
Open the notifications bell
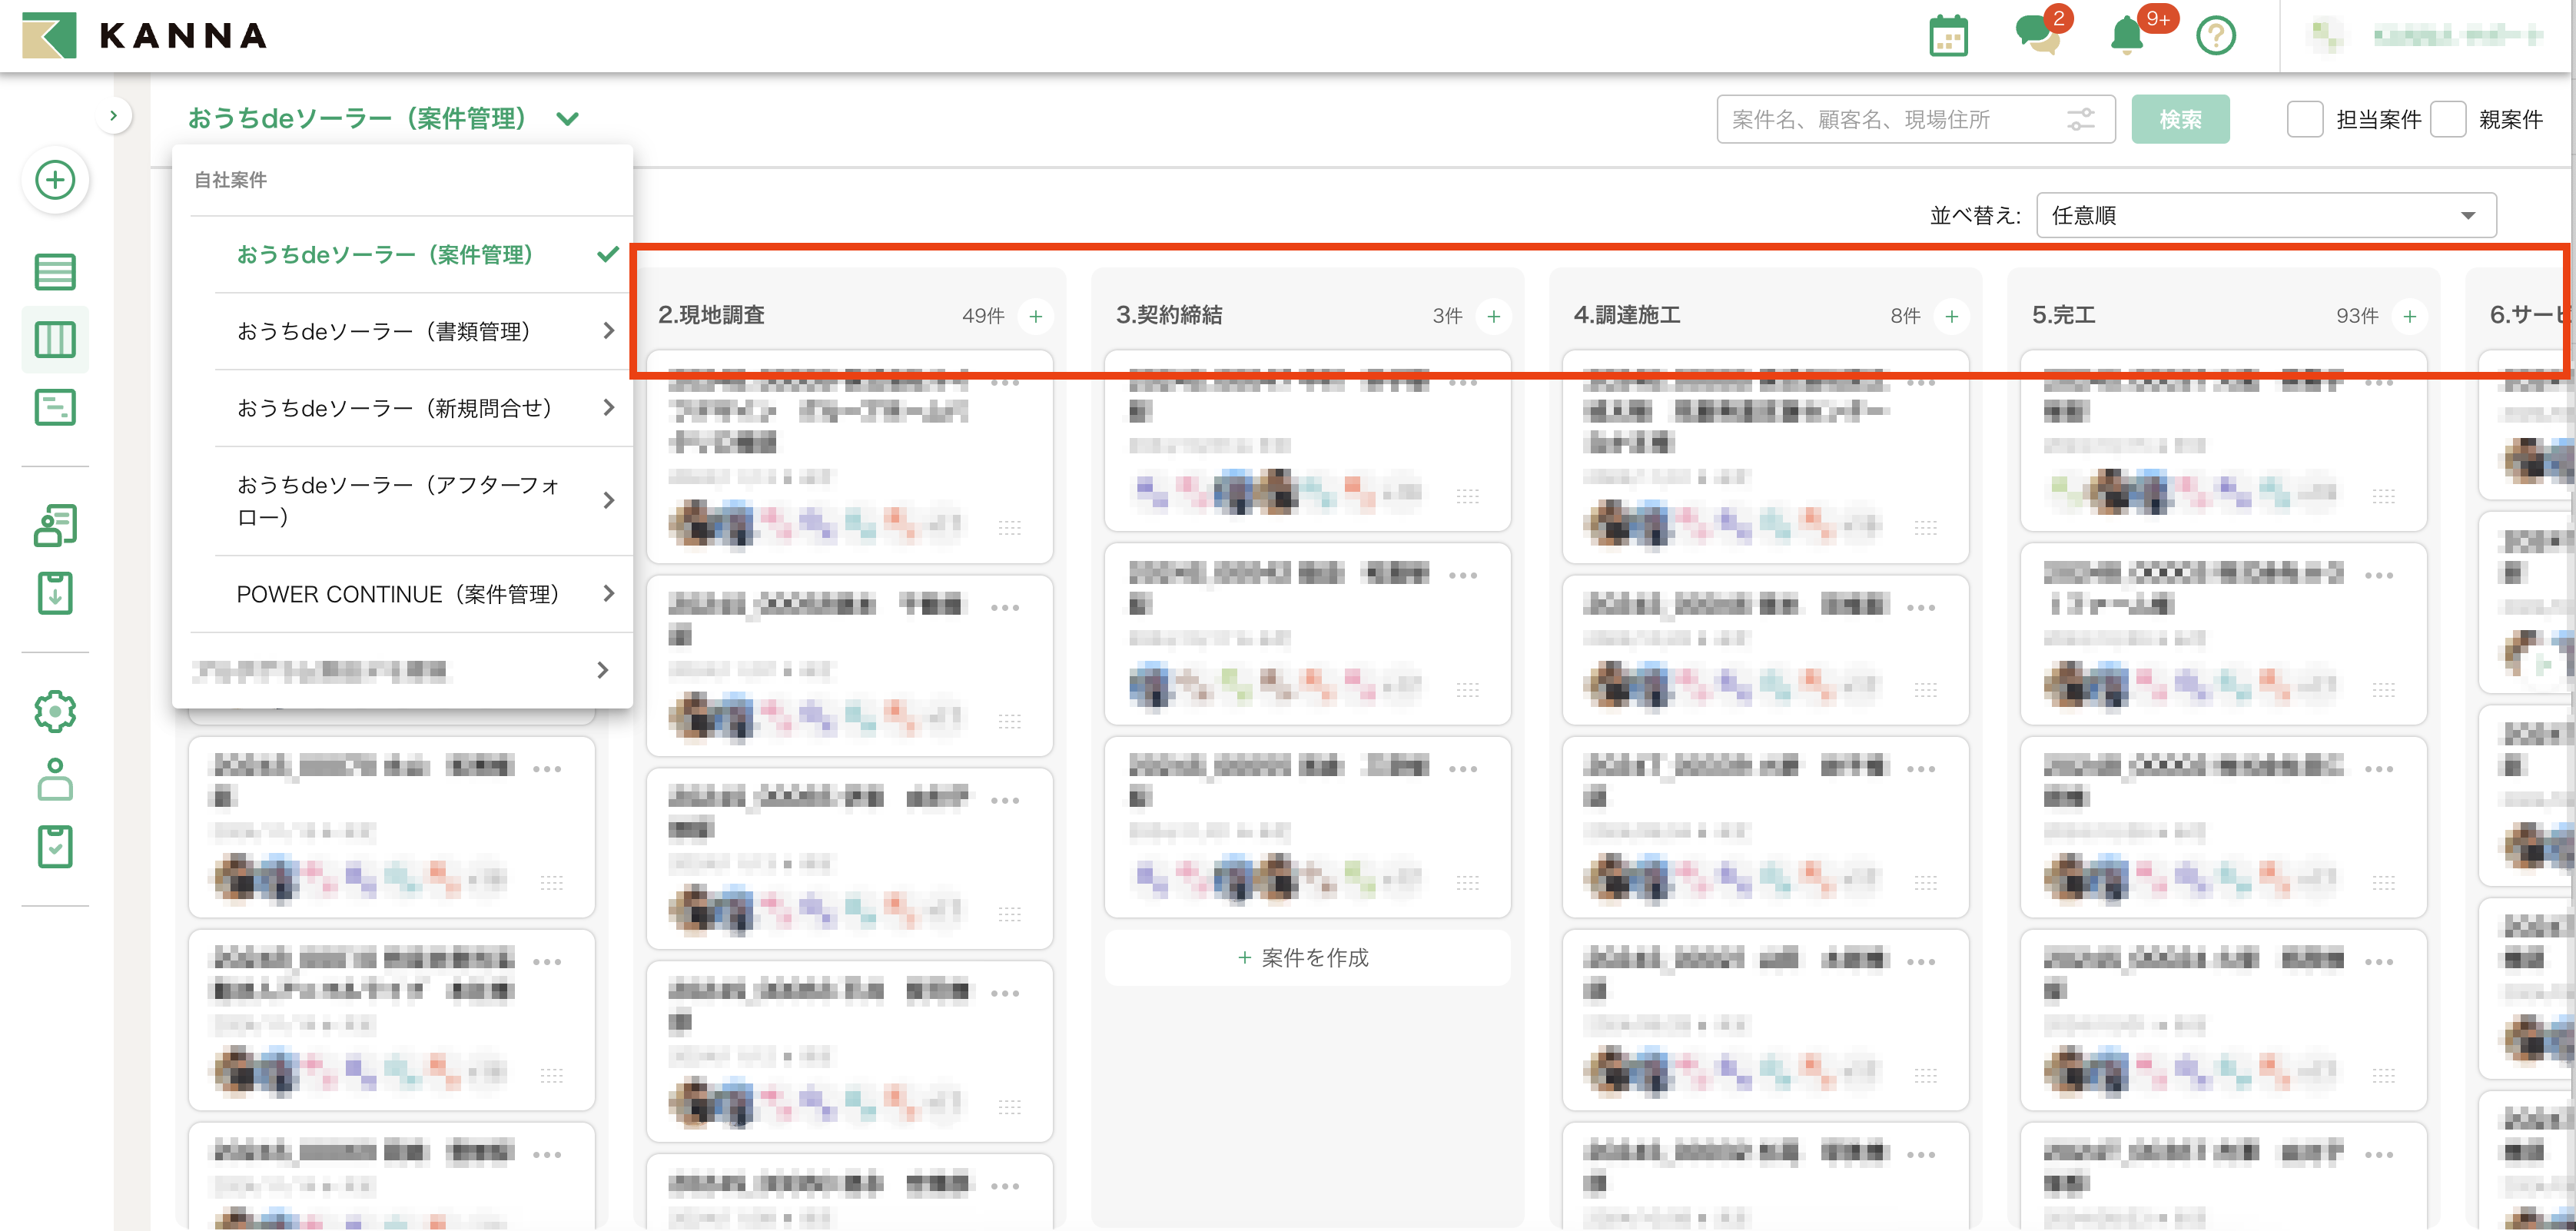pyautogui.click(x=2126, y=36)
